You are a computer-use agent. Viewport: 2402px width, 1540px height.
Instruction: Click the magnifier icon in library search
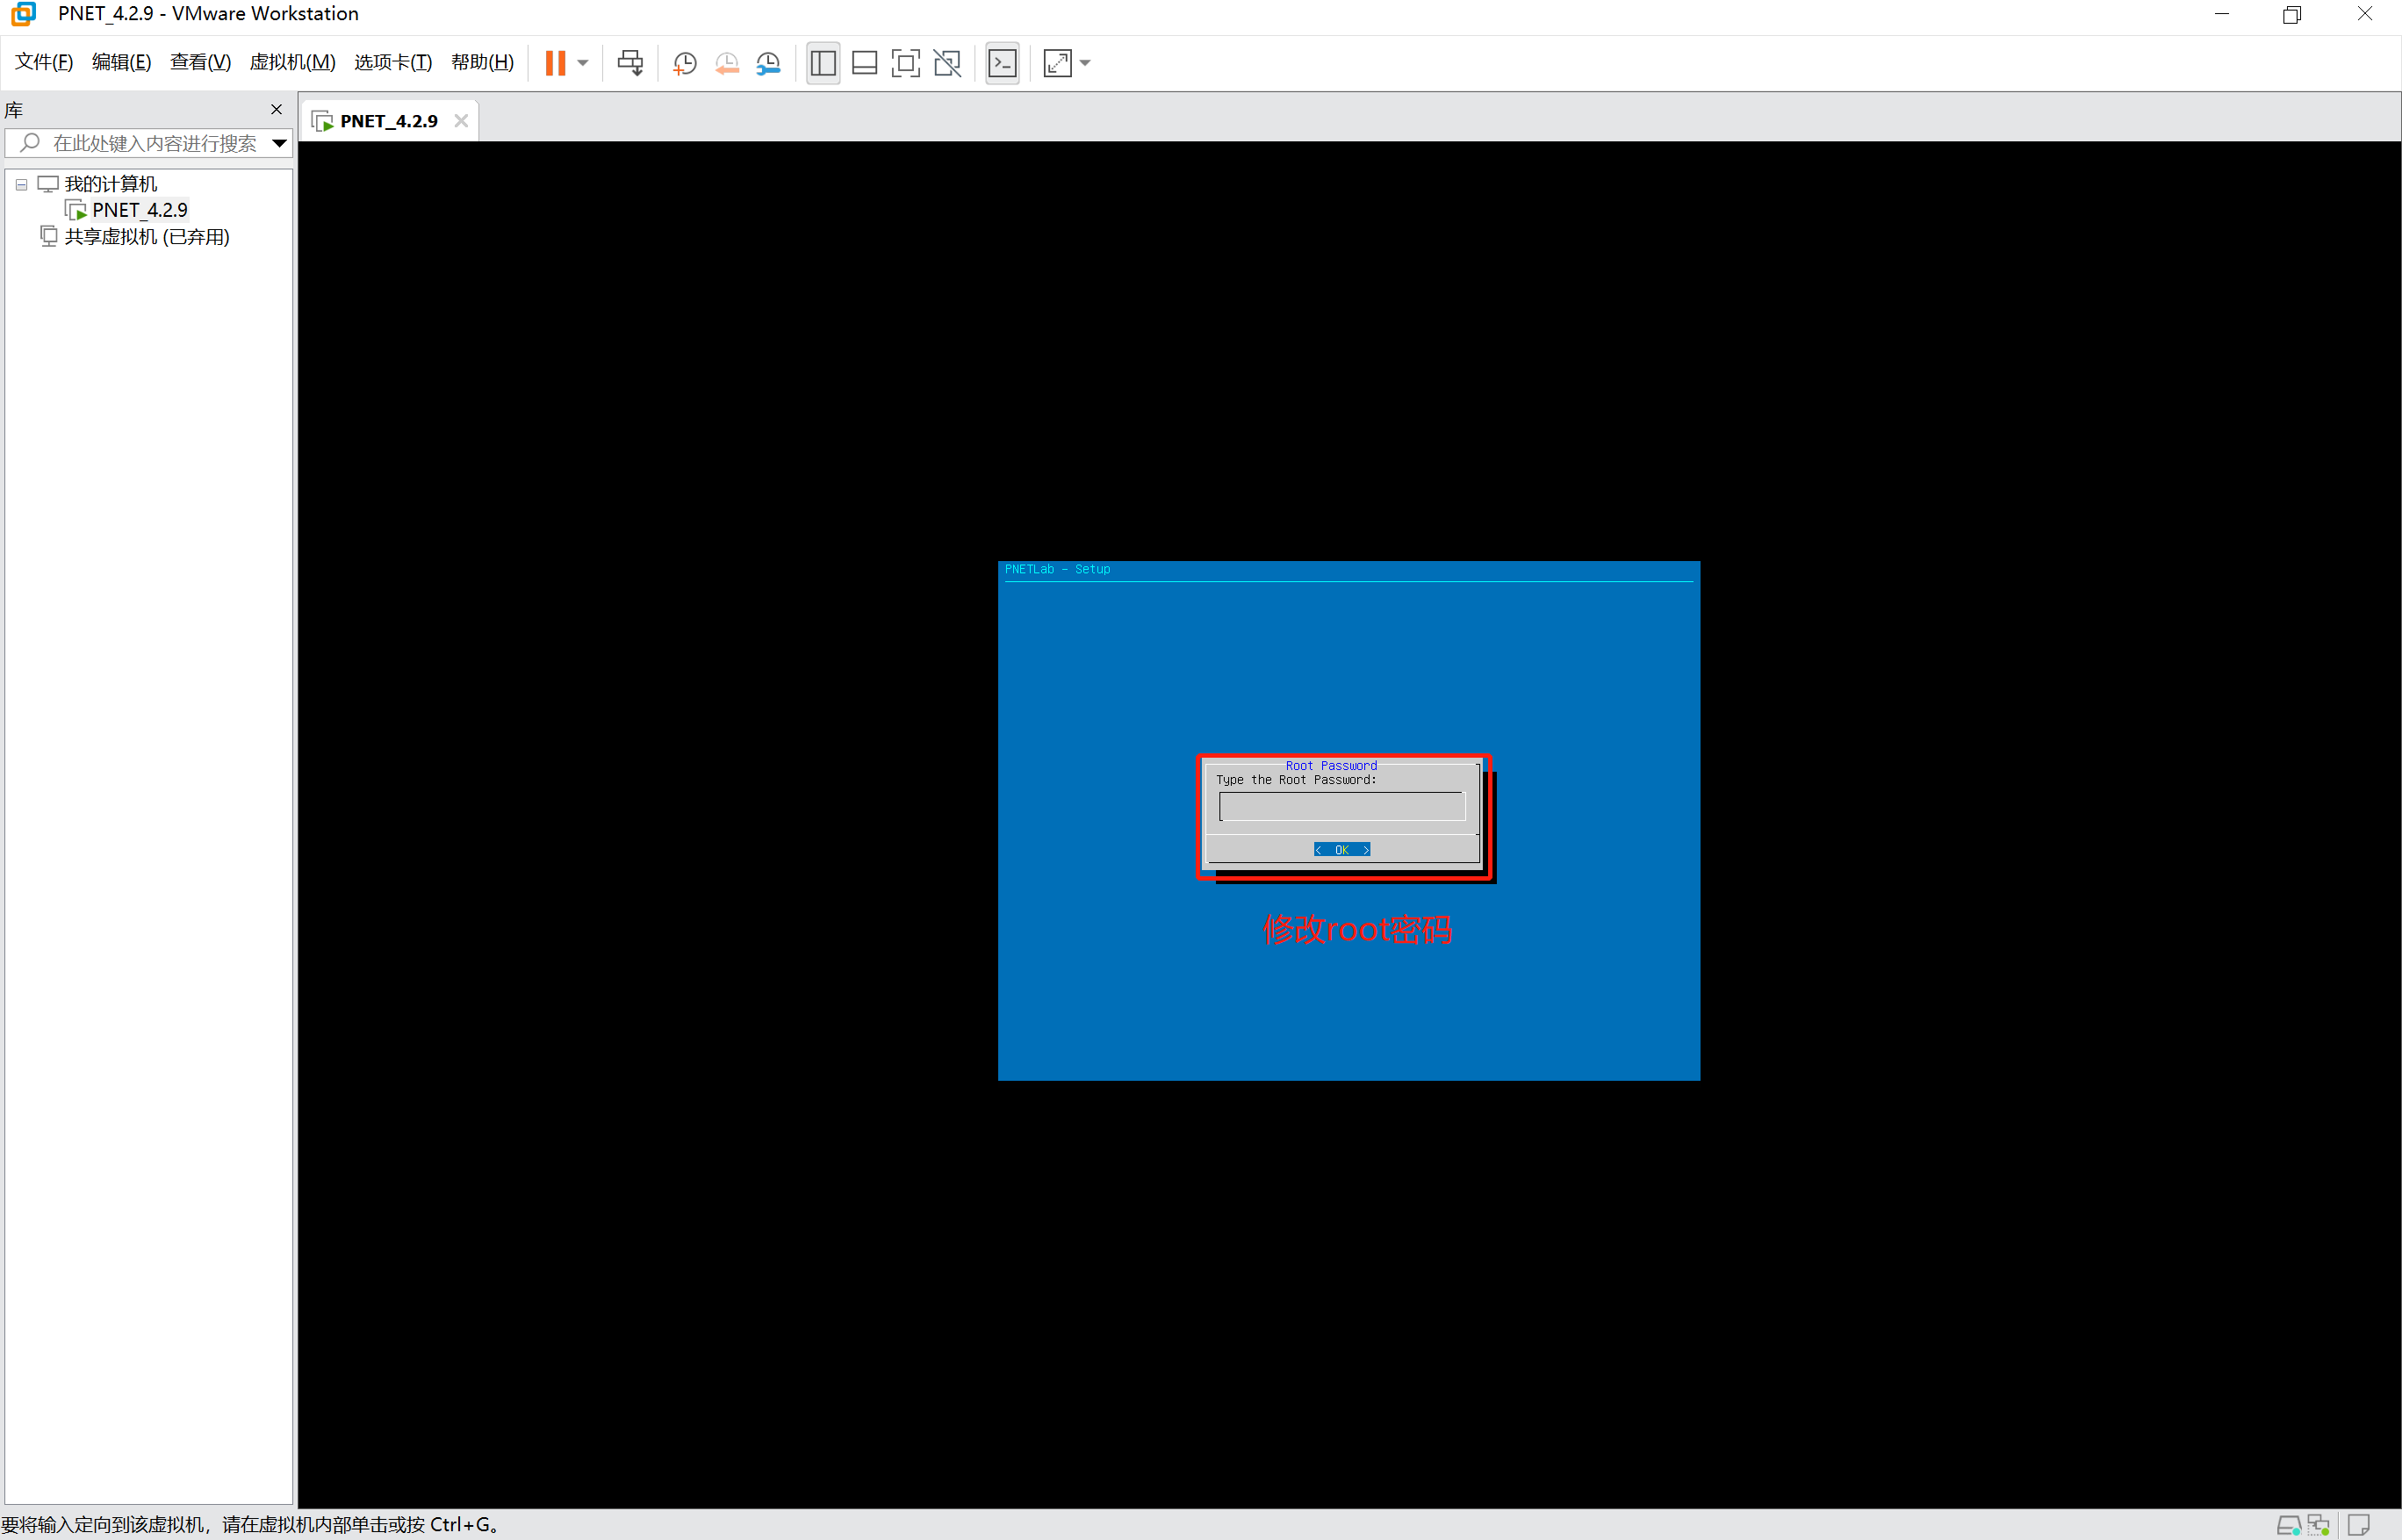pyautogui.click(x=30, y=143)
